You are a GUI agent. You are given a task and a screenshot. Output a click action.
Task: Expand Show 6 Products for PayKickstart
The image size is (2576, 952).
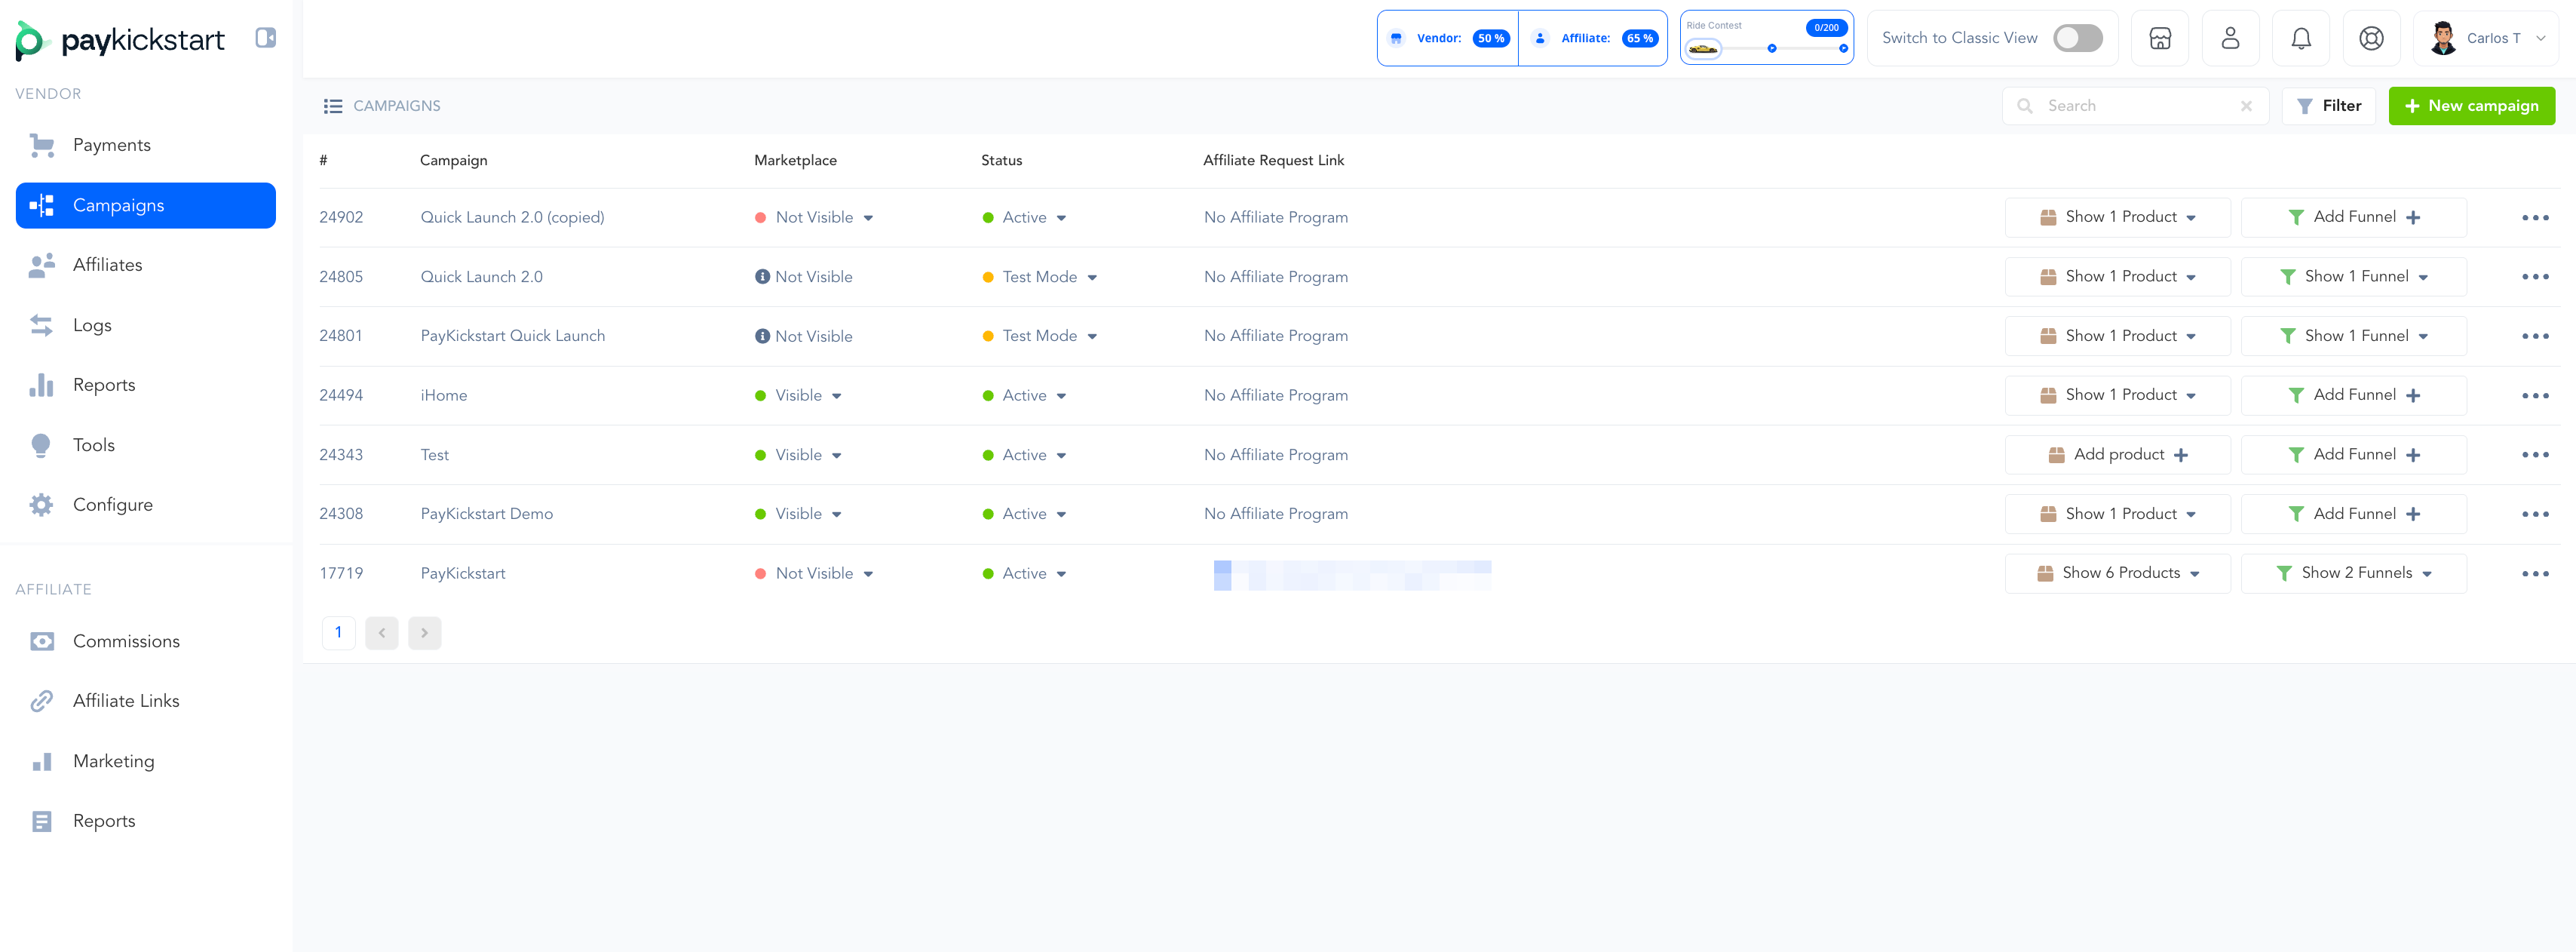click(2117, 573)
